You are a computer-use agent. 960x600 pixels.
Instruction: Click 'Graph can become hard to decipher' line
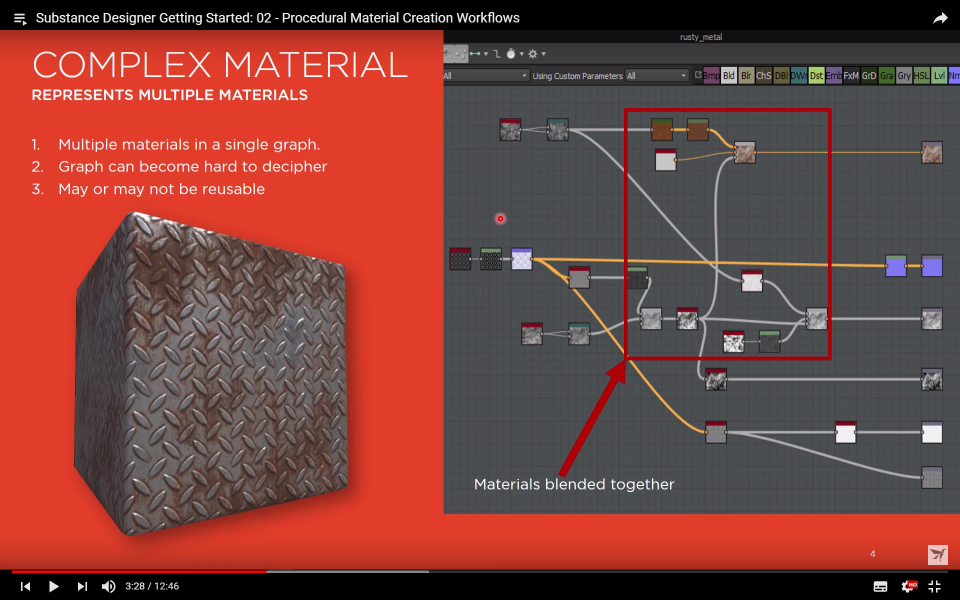pos(193,167)
